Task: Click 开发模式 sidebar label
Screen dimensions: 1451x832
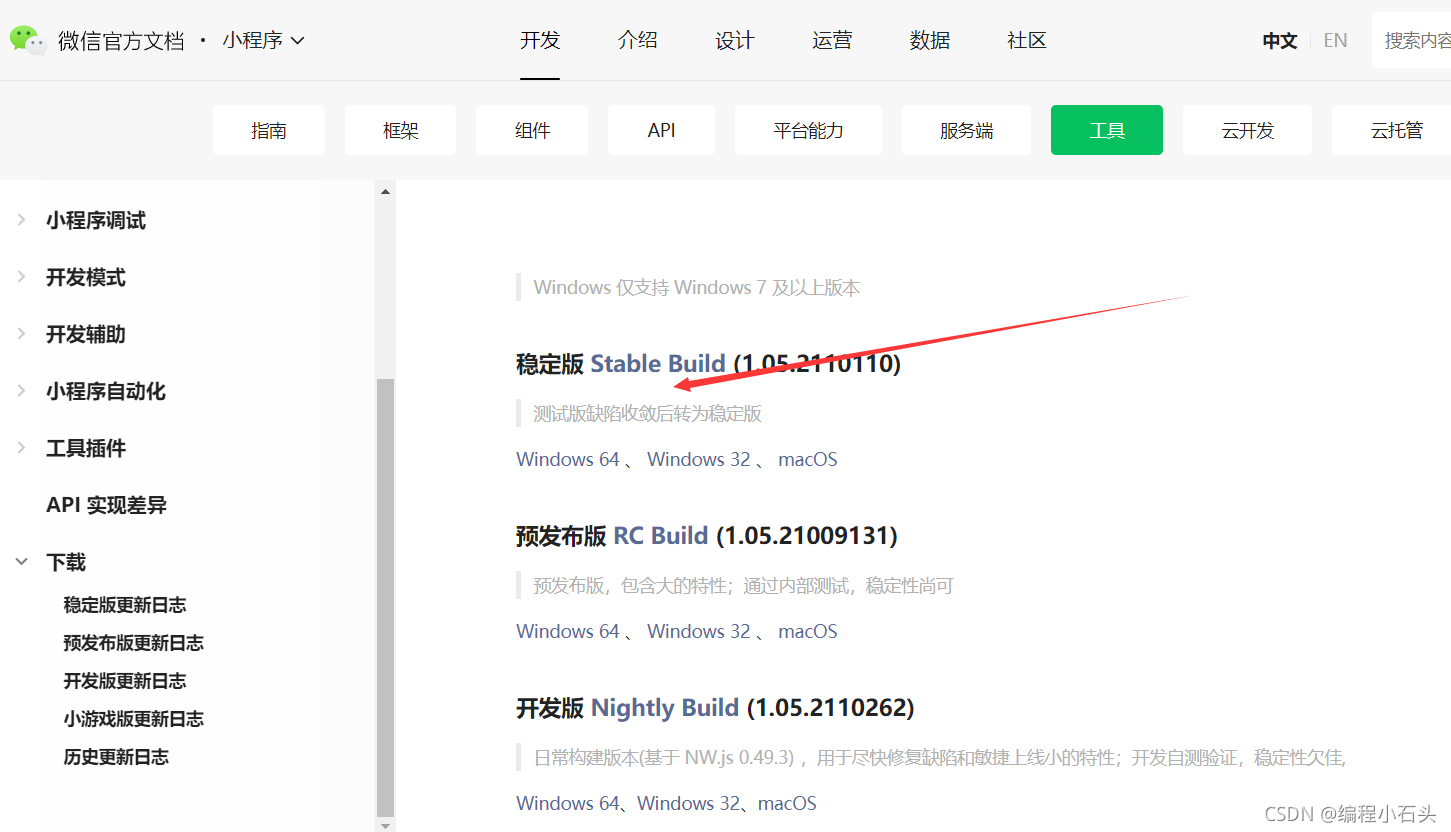Action: (x=86, y=277)
